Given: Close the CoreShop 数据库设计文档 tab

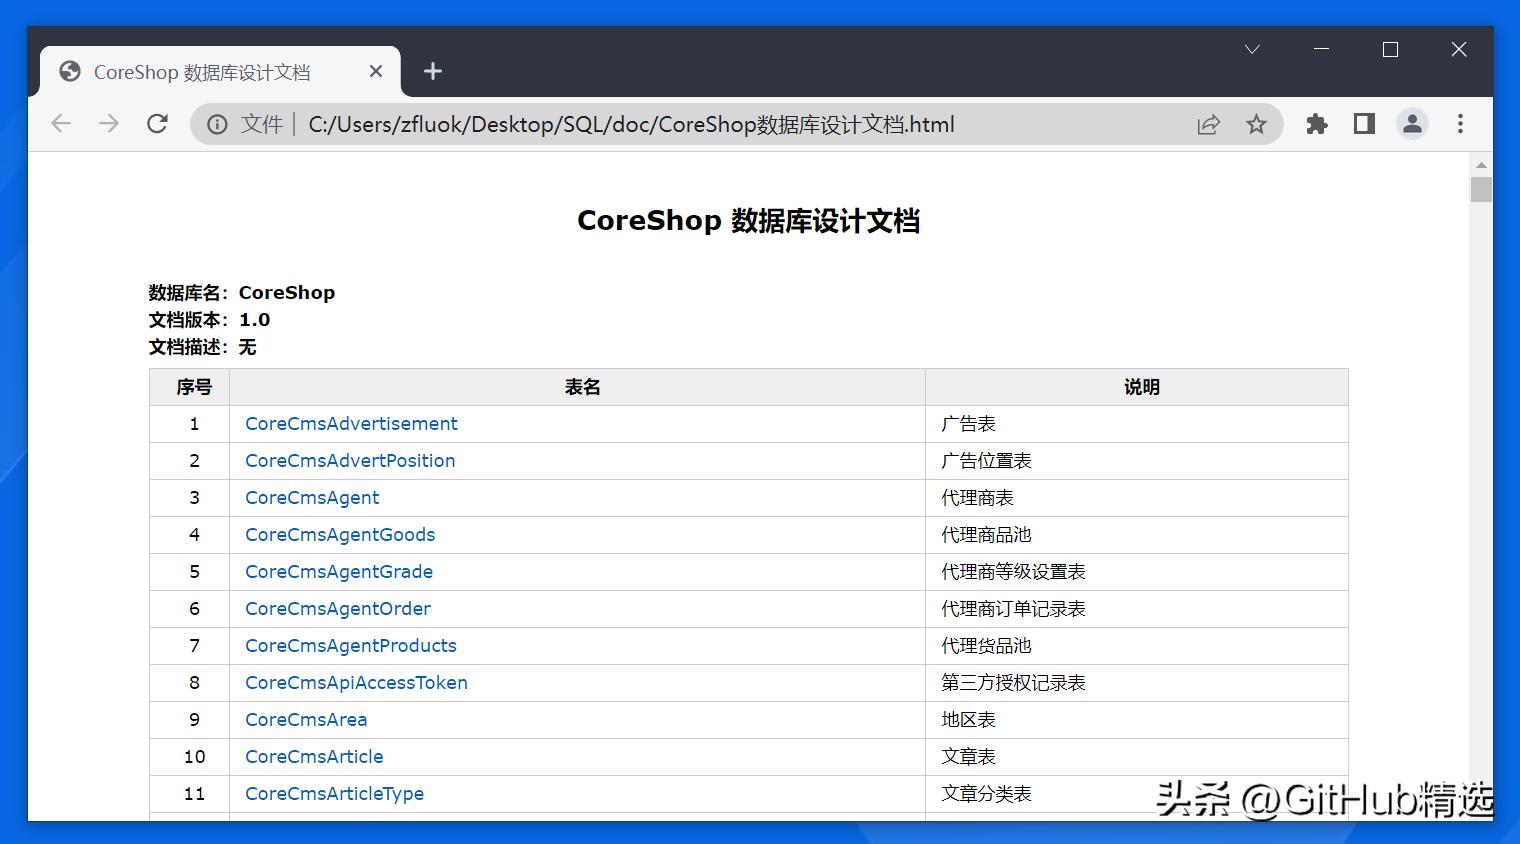Looking at the screenshot, I should (x=376, y=71).
